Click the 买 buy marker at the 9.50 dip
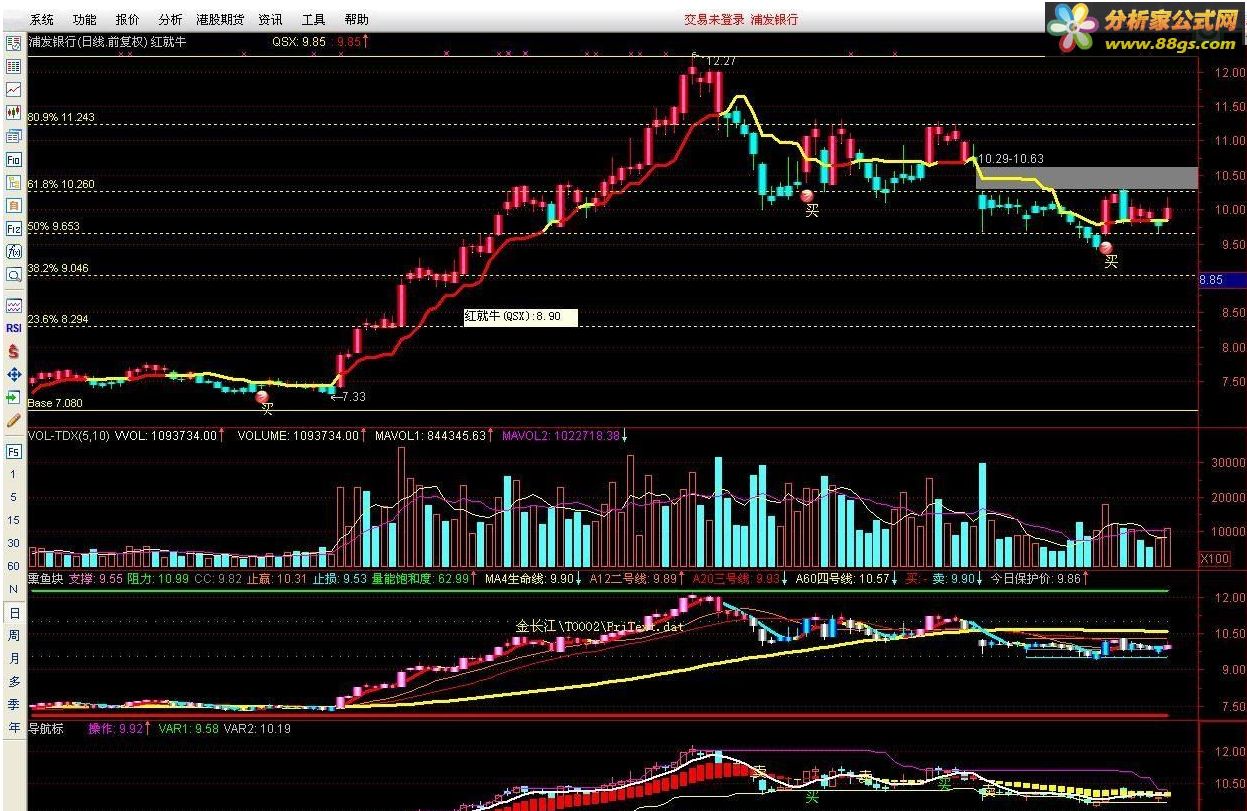The image size is (1247, 811). 1110,262
